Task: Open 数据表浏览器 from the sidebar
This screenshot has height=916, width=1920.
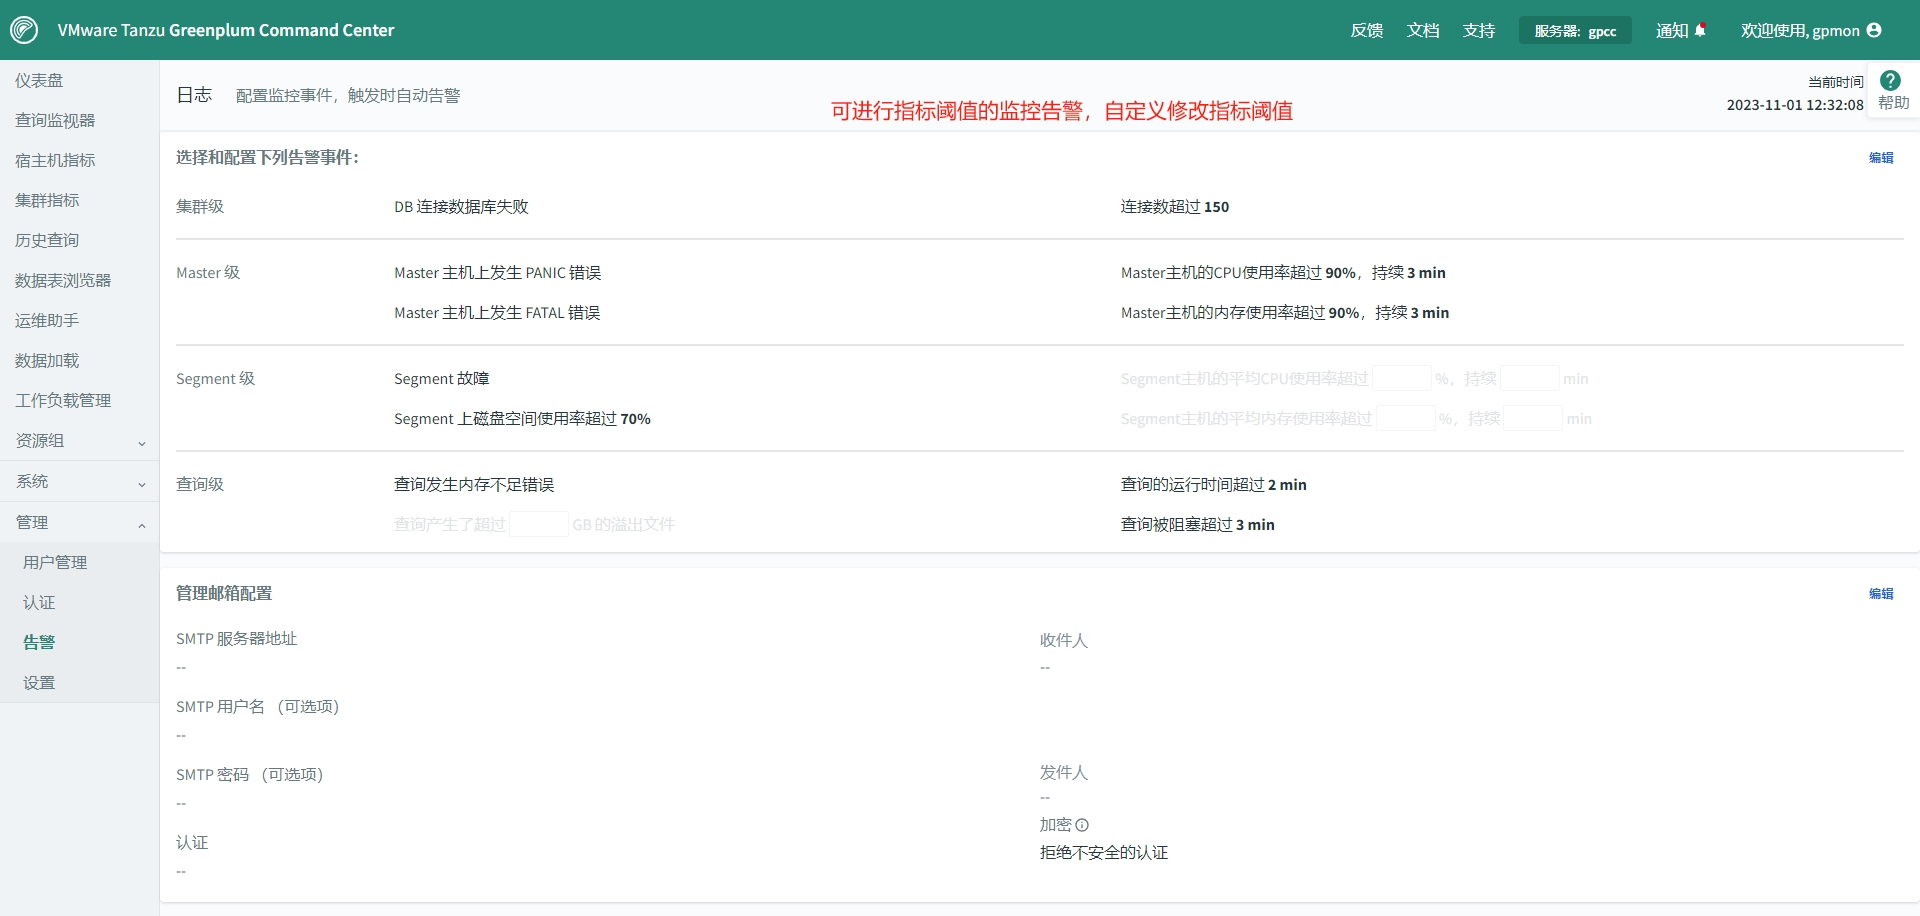Action: pyautogui.click(x=61, y=280)
